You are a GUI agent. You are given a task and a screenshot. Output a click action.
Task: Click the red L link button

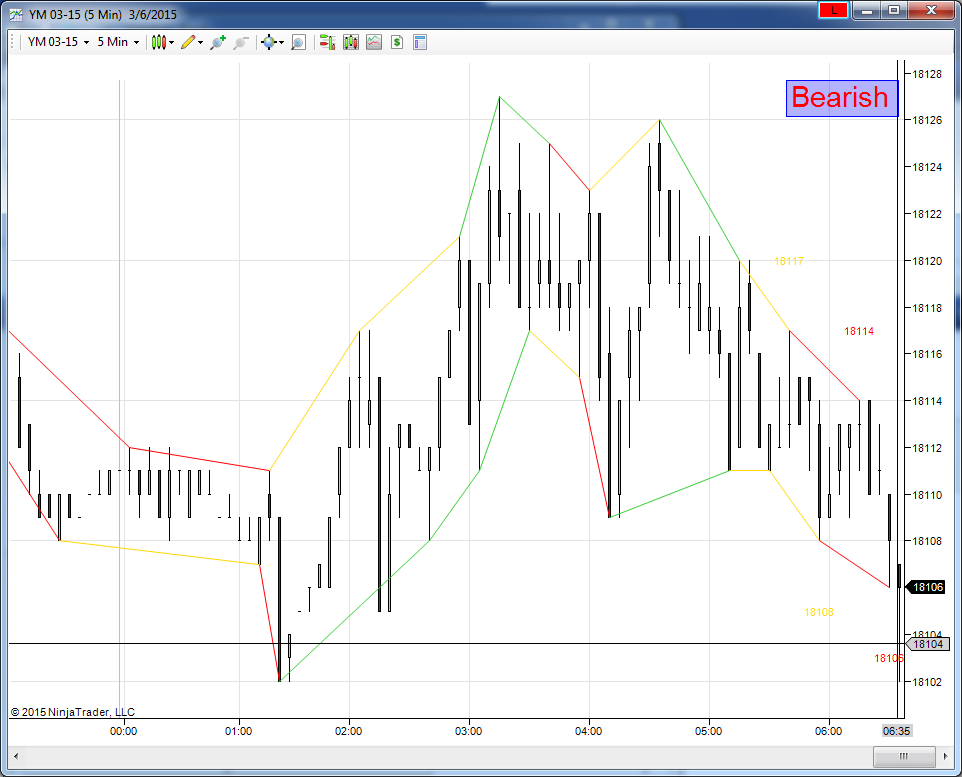pos(833,10)
